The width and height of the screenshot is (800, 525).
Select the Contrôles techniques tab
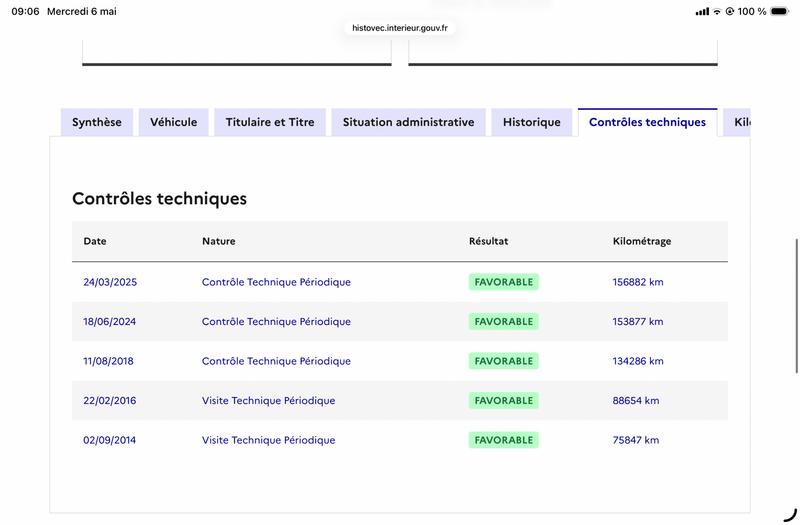647,122
